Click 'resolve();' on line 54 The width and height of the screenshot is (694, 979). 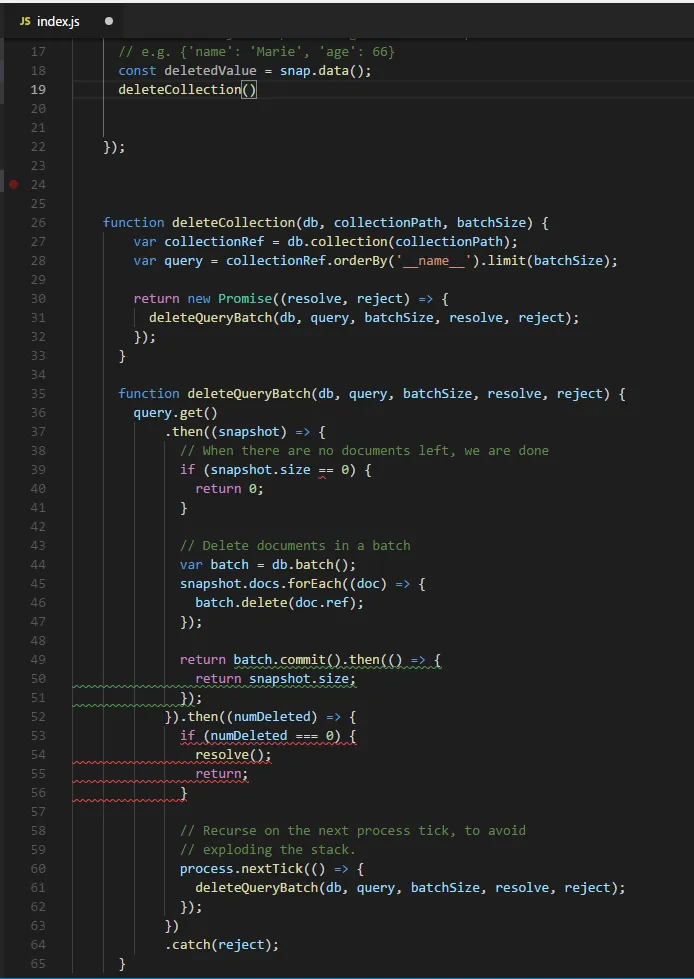(x=233, y=755)
